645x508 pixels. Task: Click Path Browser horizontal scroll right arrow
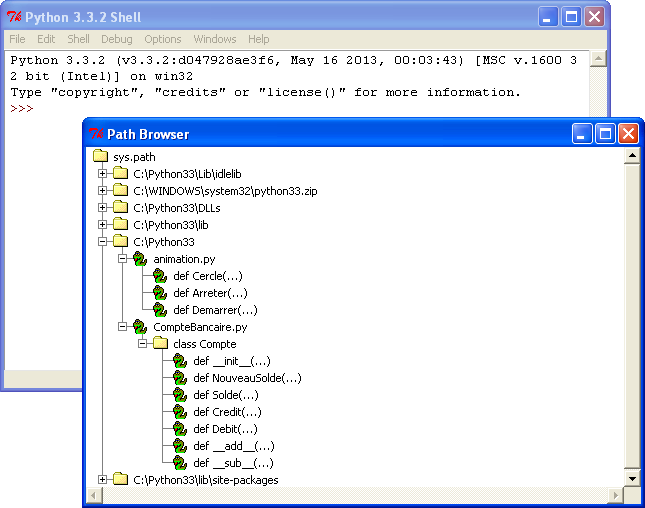tap(616, 495)
